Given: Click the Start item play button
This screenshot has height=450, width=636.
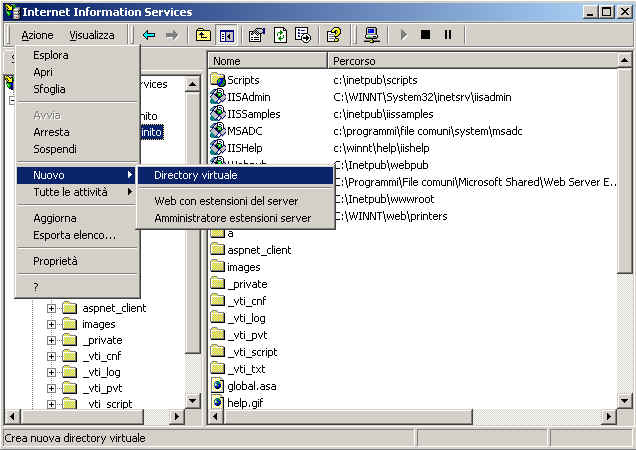Looking at the screenshot, I should point(404,35).
